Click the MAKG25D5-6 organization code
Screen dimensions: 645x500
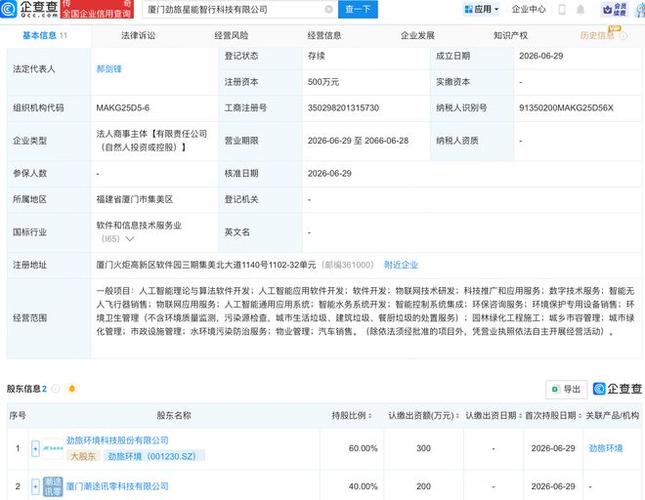[x=123, y=108]
